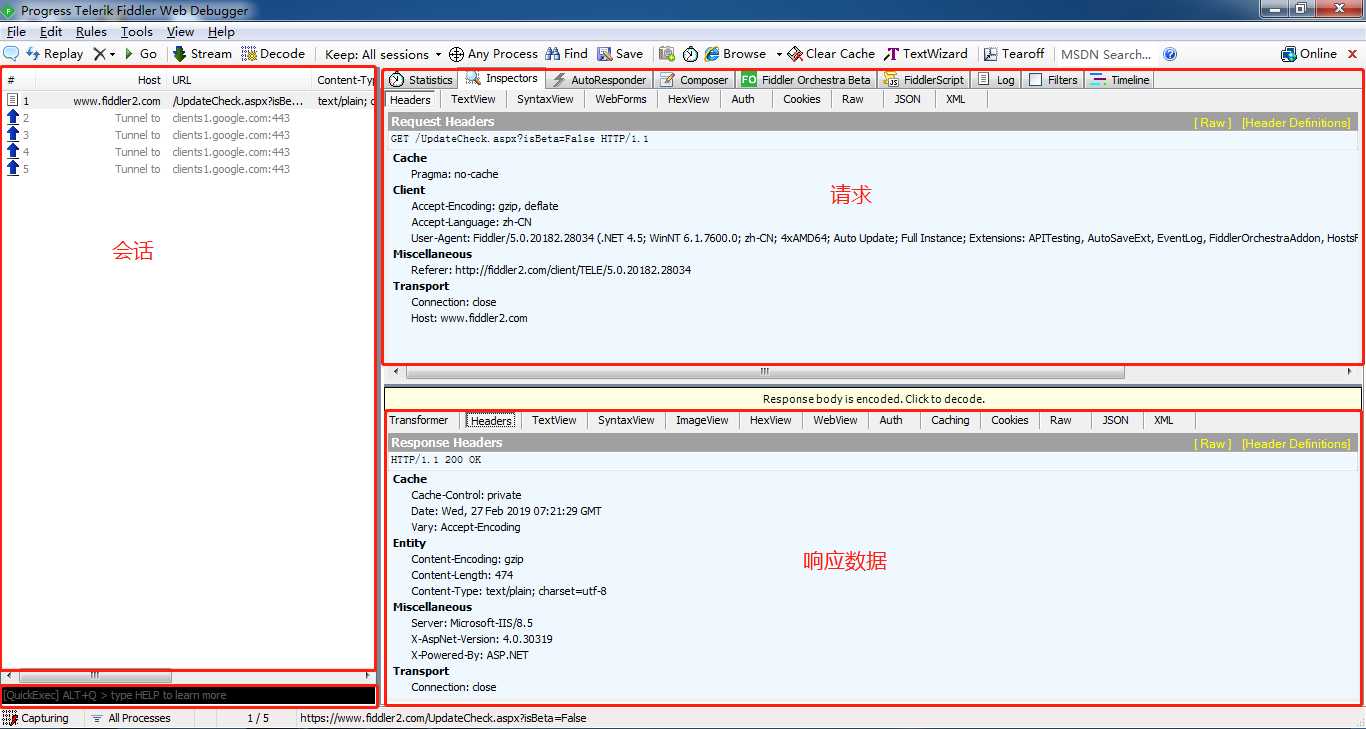This screenshot has width=1366, height=729.
Task: Switch to the Composer tab
Action: tap(694, 80)
